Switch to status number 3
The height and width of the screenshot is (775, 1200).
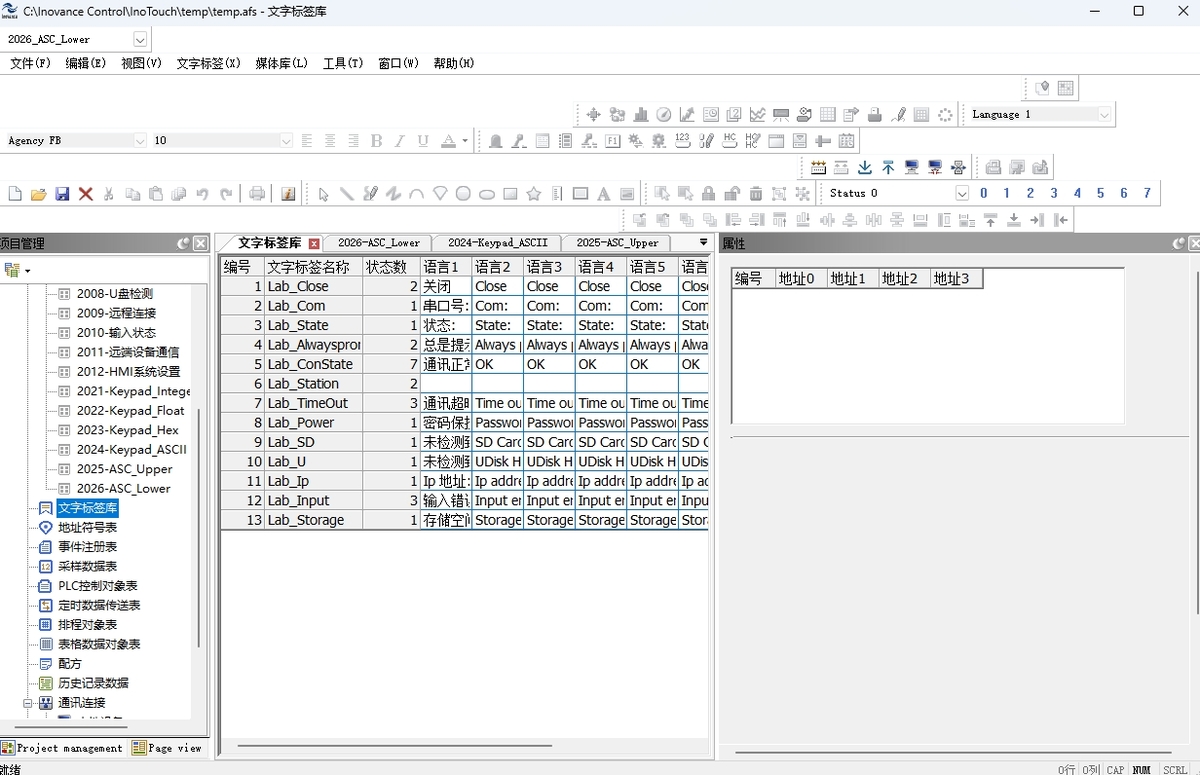click(x=1054, y=194)
